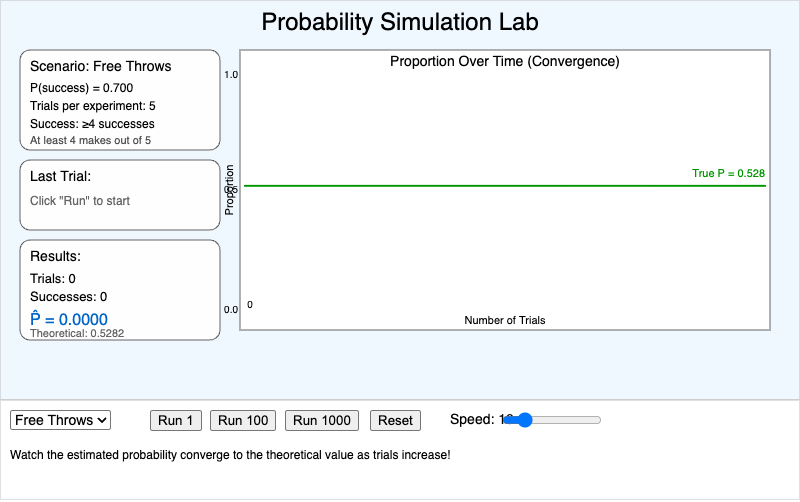Click the Success: ≥4 successes line

(92, 124)
